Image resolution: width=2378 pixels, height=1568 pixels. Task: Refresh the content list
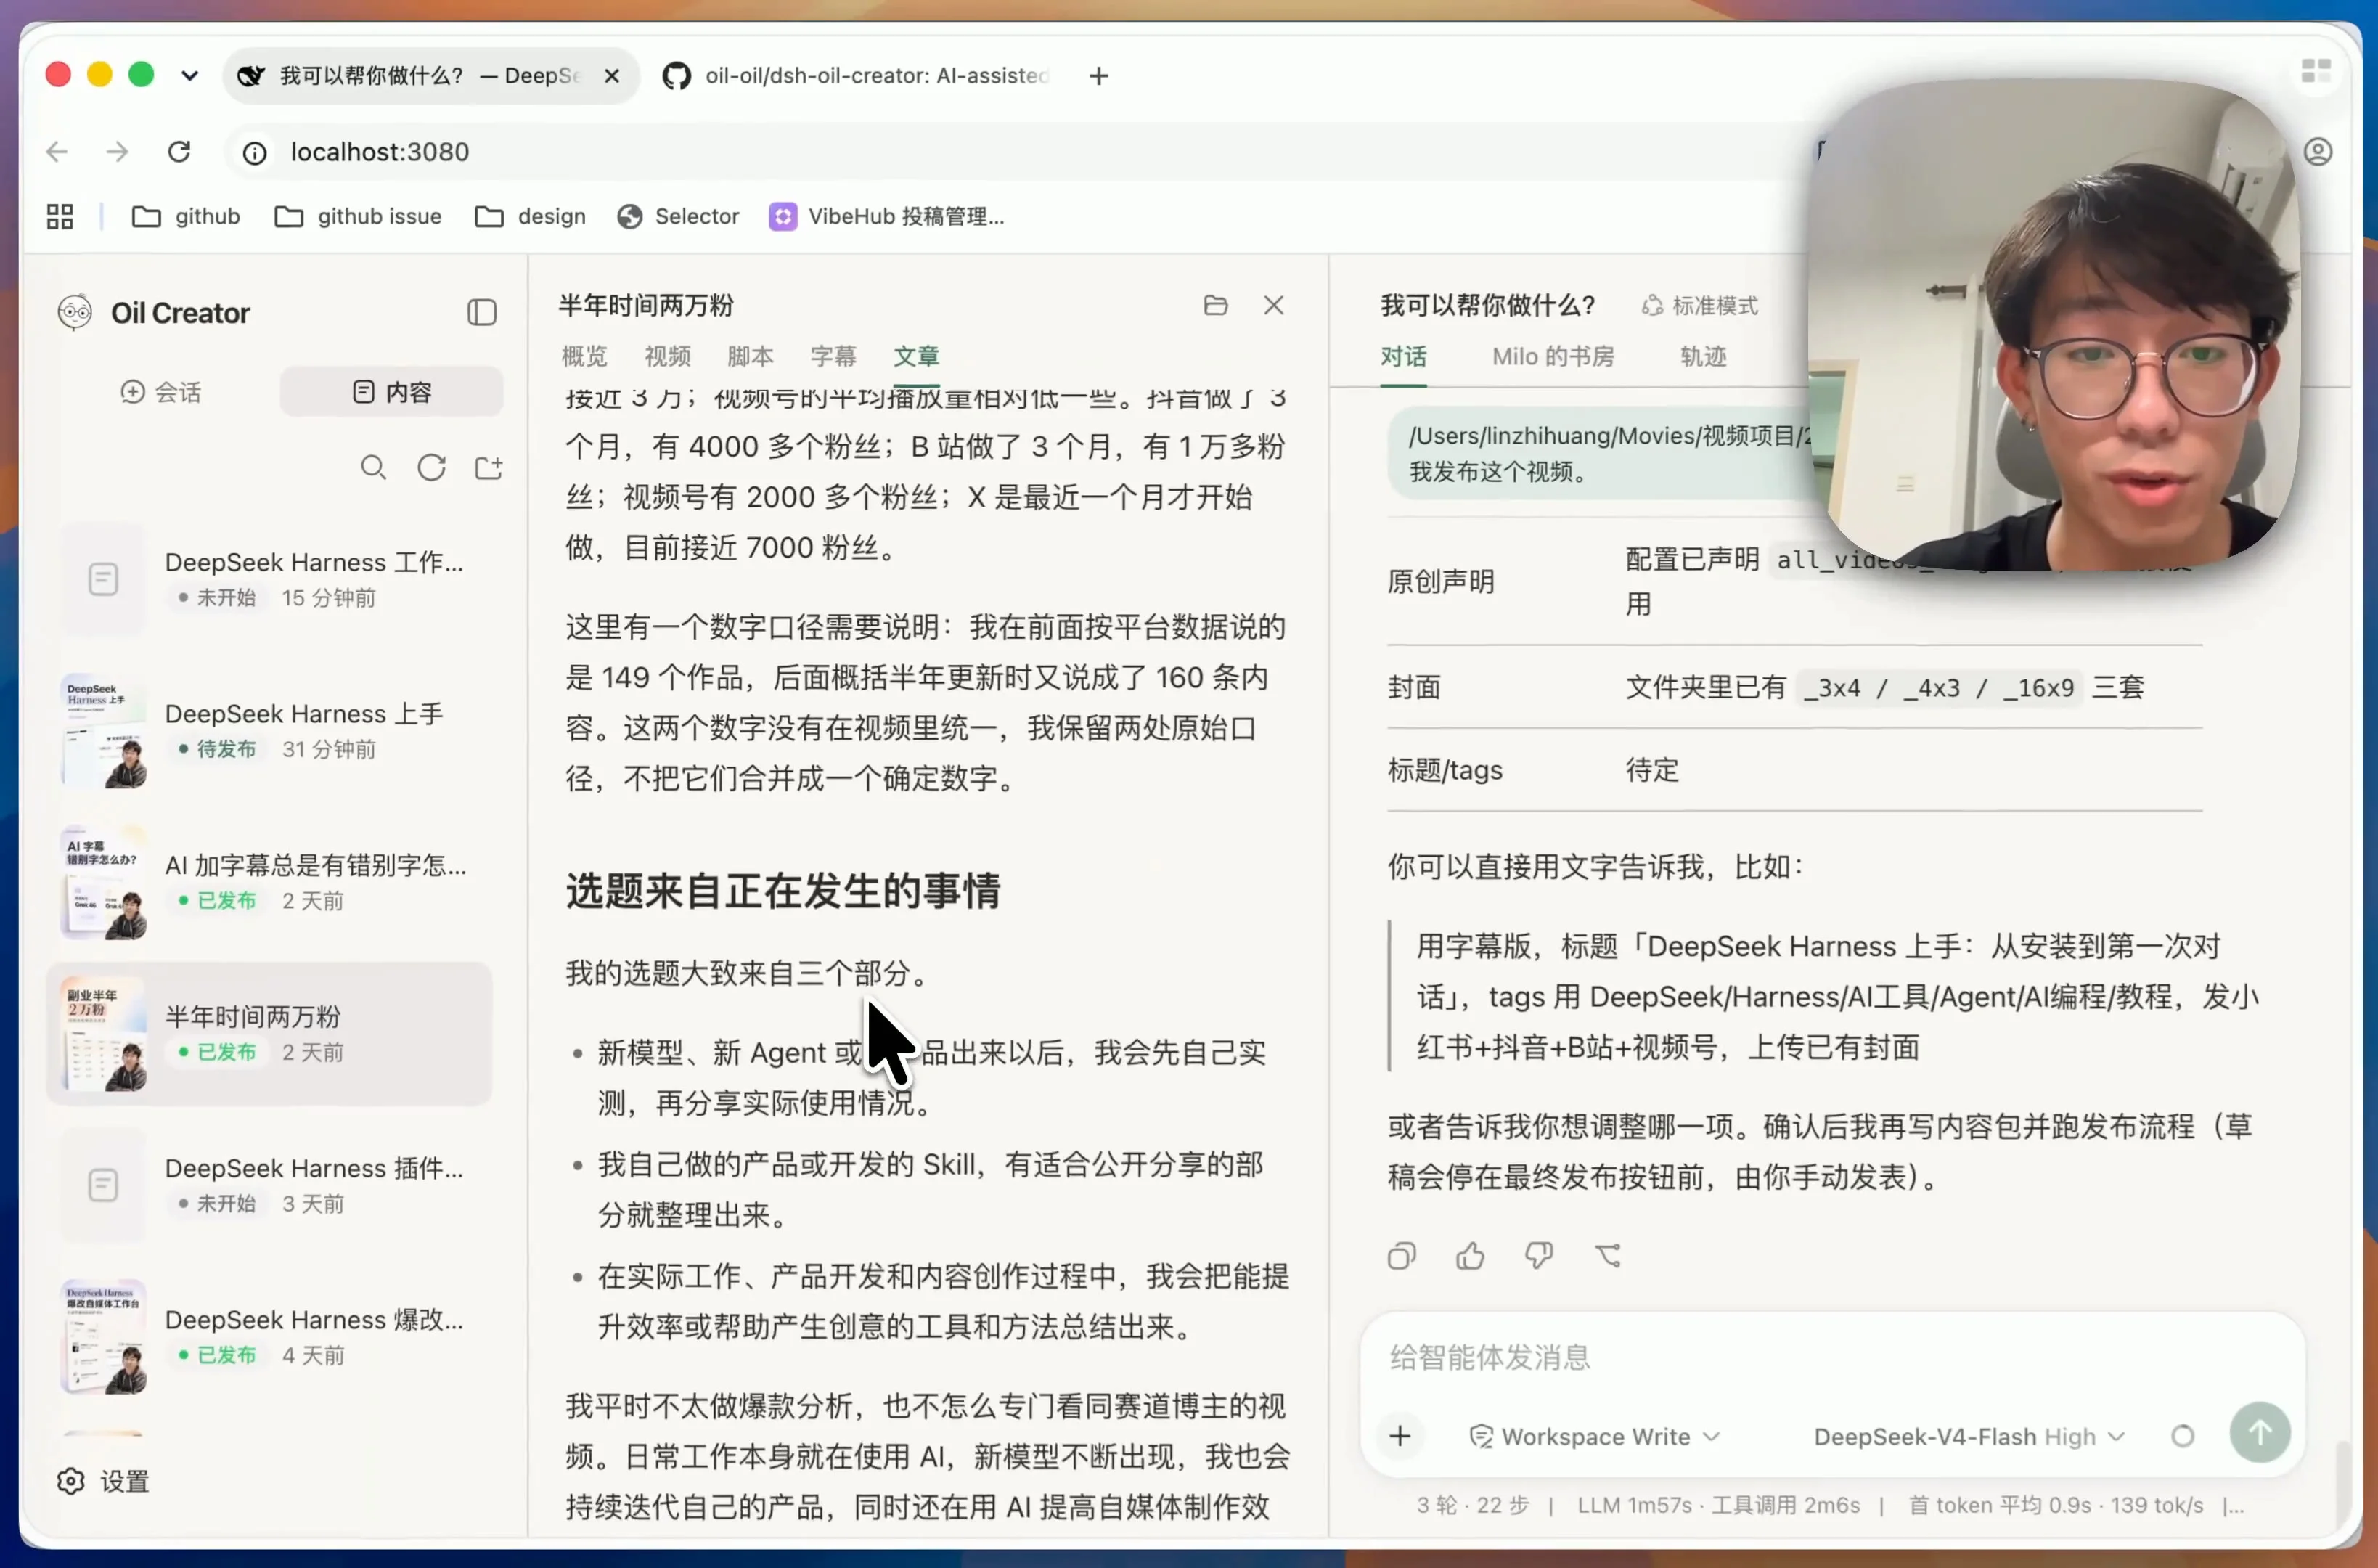tap(431, 468)
